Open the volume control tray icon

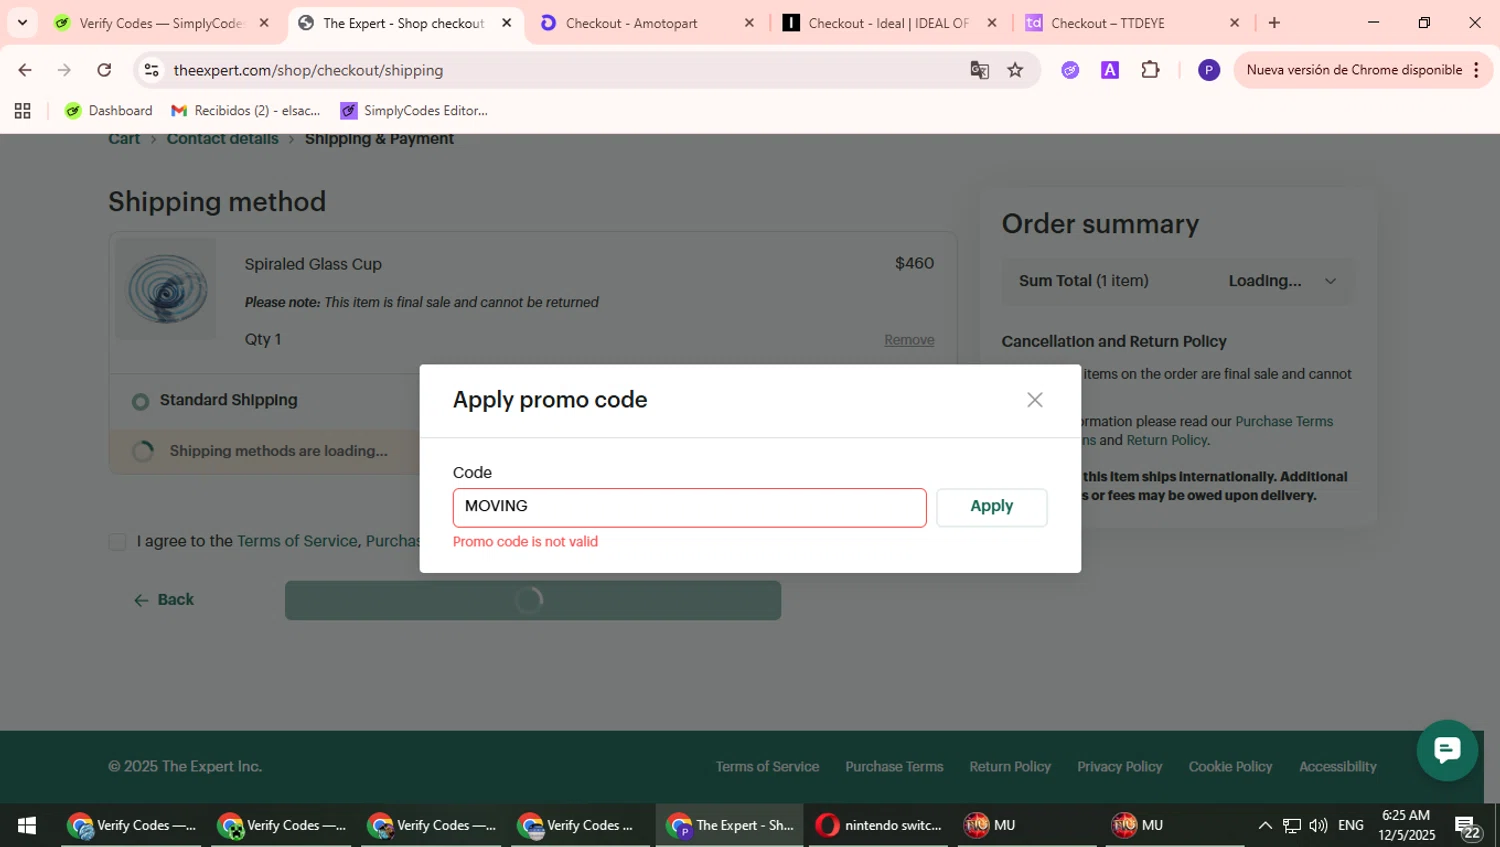click(1318, 825)
